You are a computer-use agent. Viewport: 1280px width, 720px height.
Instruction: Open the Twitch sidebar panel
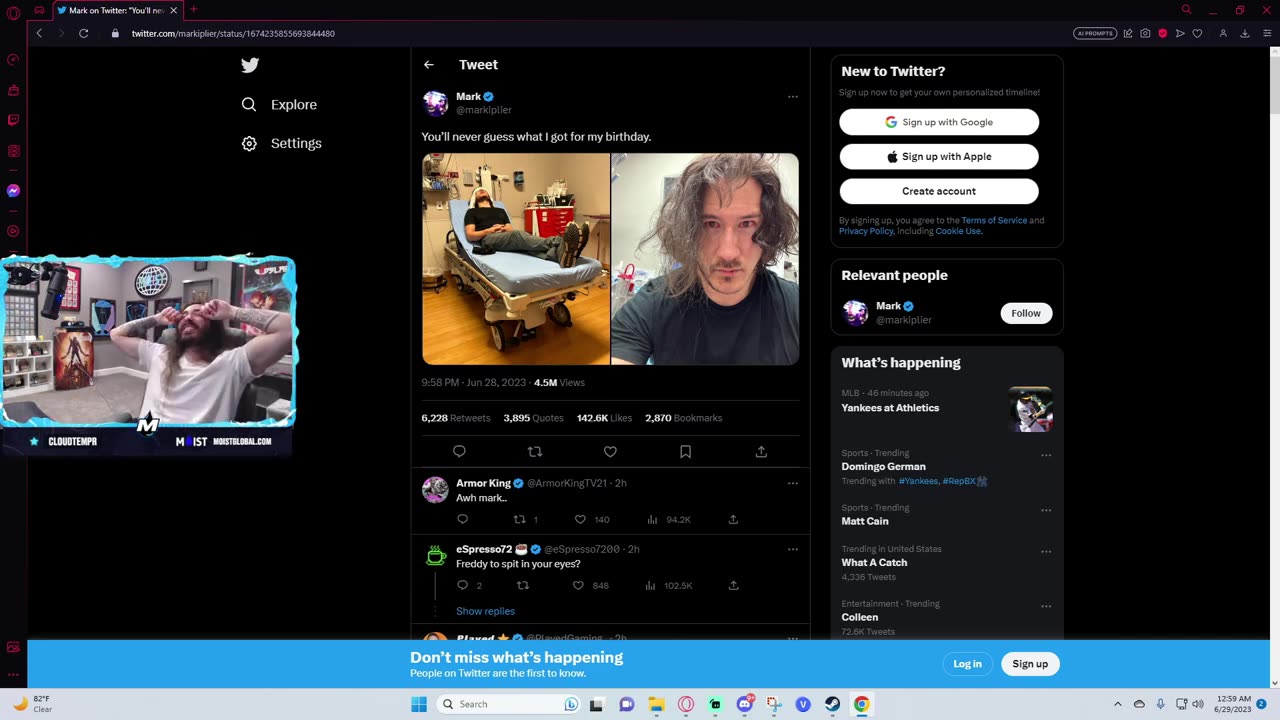pos(13,120)
